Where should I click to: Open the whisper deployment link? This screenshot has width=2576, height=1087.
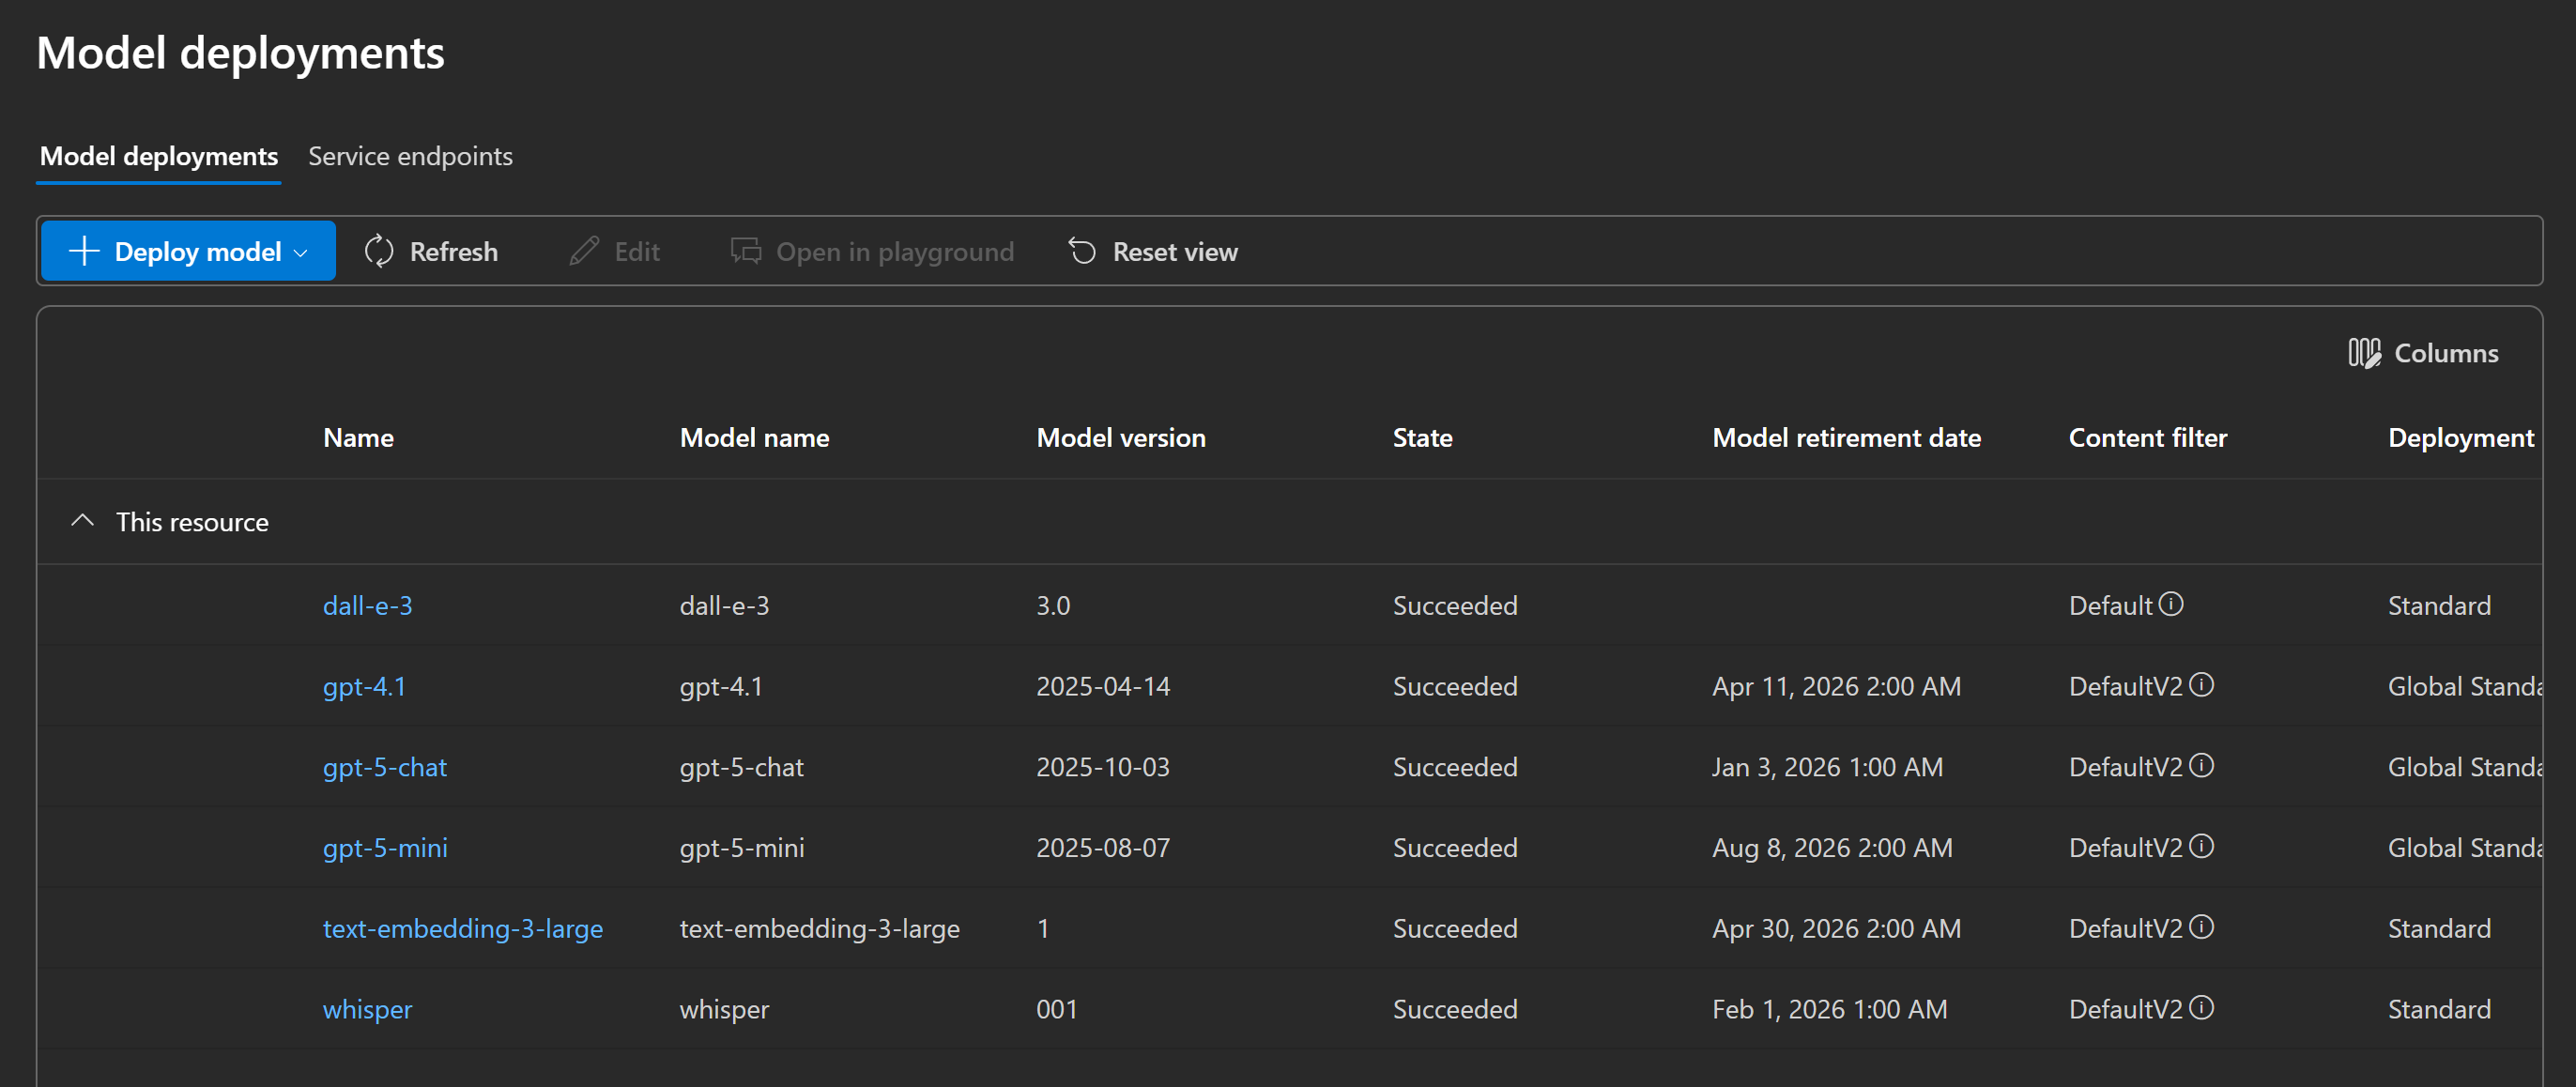click(x=367, y=1010)
